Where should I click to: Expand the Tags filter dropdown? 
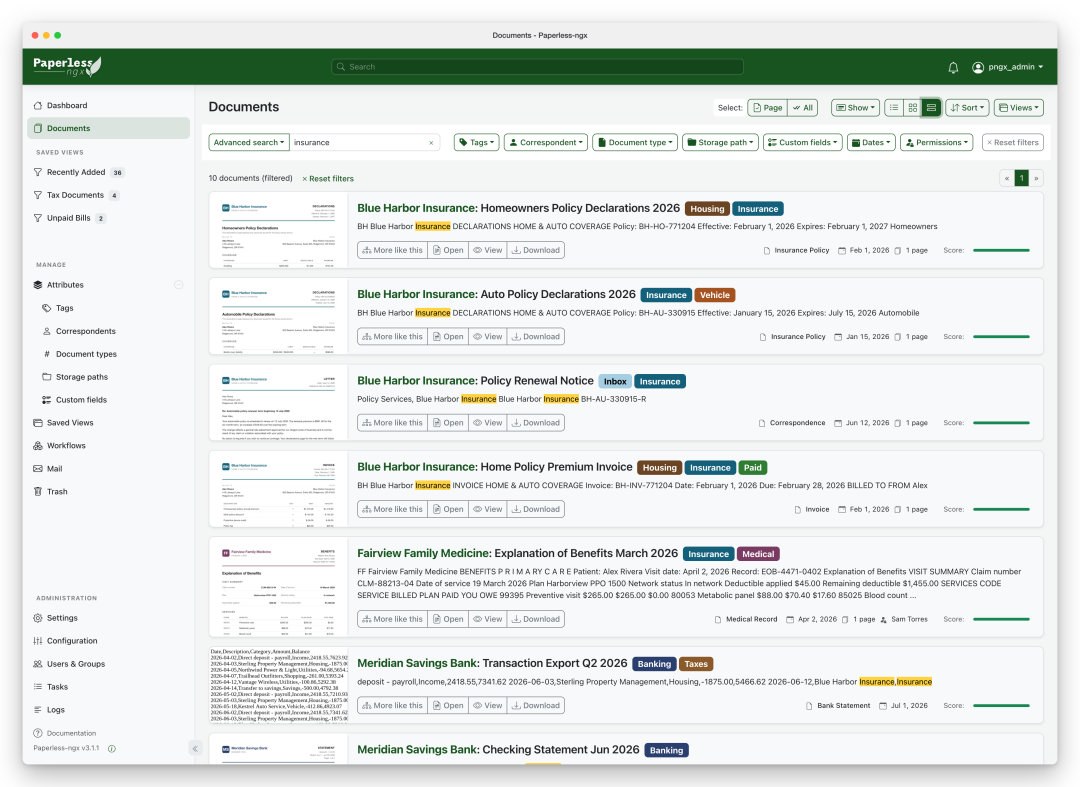click(477, 143)
